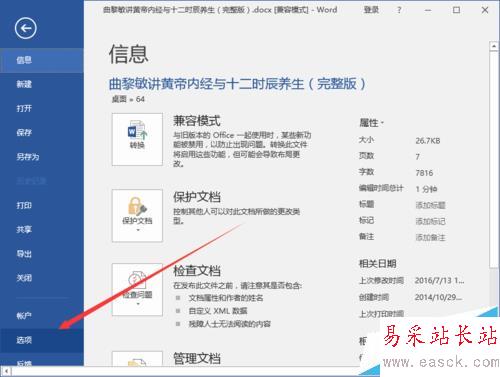The width and height of the screenshot is (500, 377).
Task: Click the 转换 compatibility convert button
Action: pos(137,139)
